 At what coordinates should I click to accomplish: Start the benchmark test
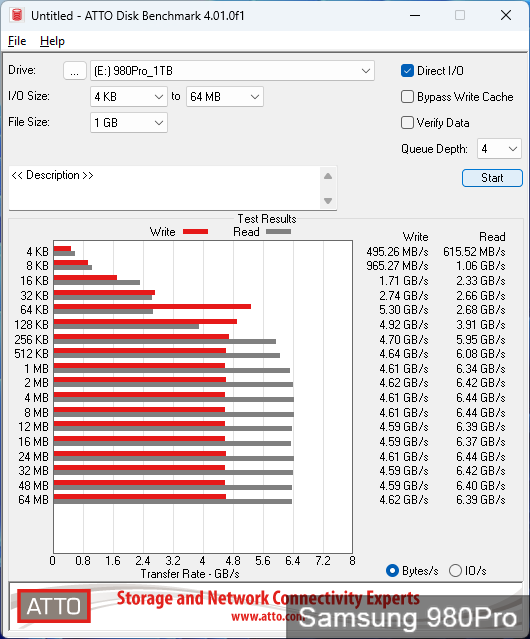point(492,178)
